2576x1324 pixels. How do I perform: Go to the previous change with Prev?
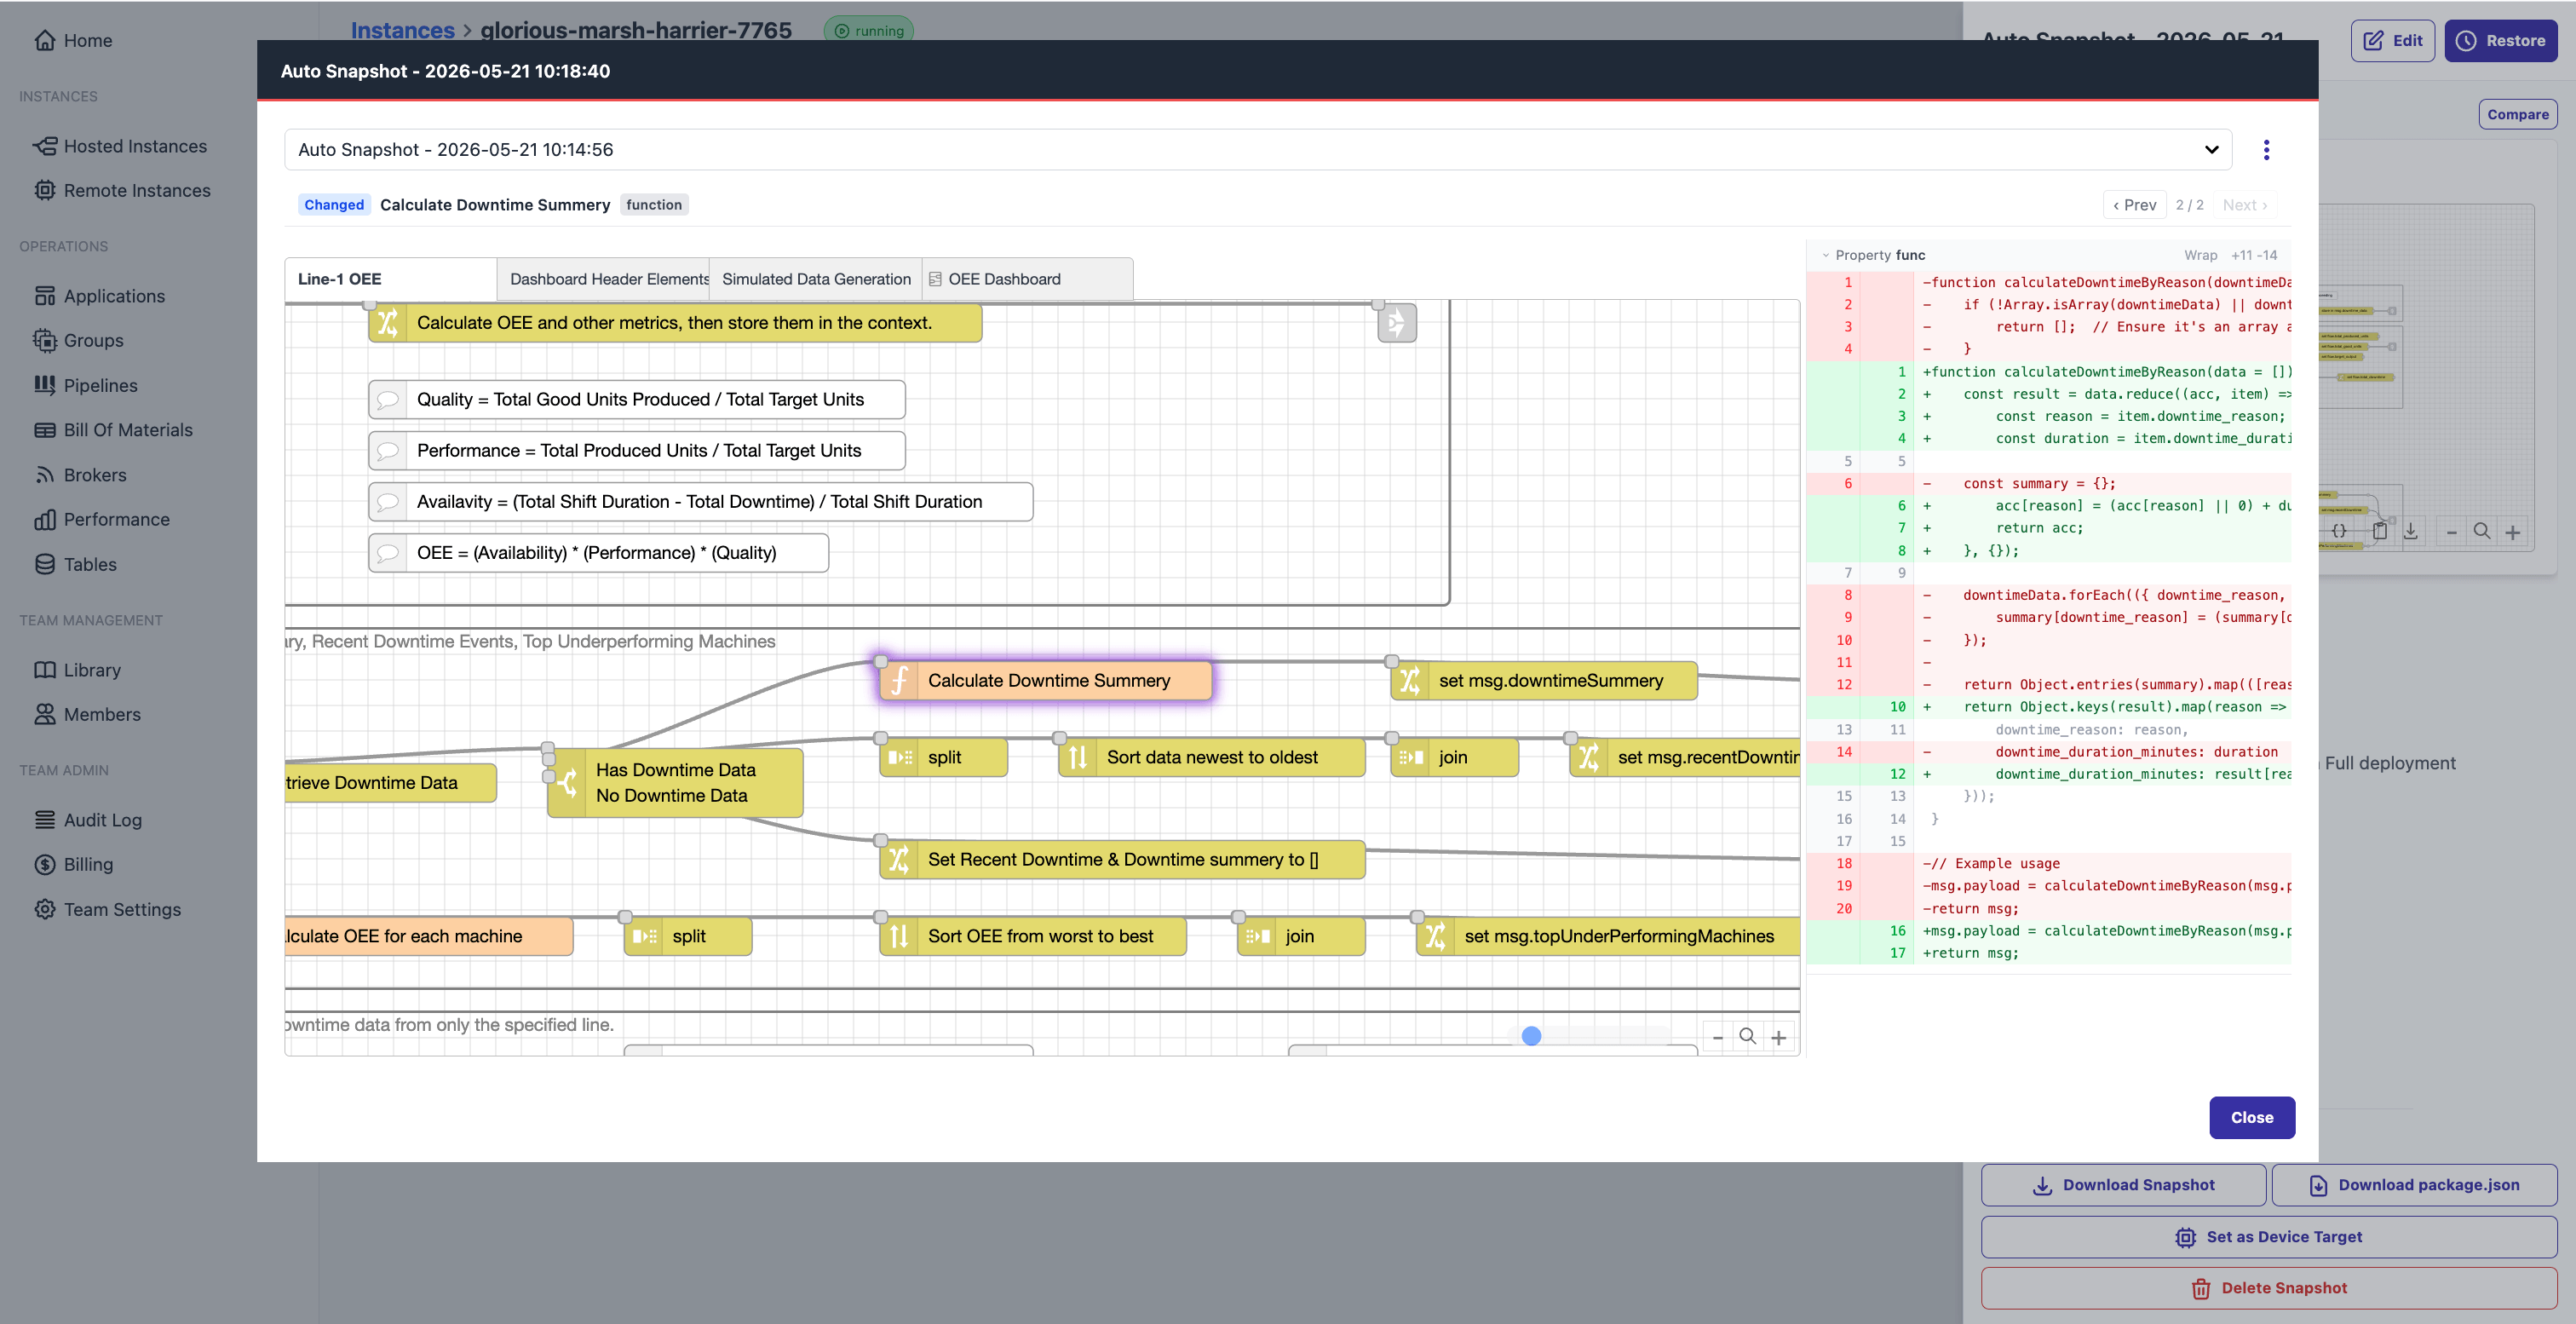click(2134, 205)
